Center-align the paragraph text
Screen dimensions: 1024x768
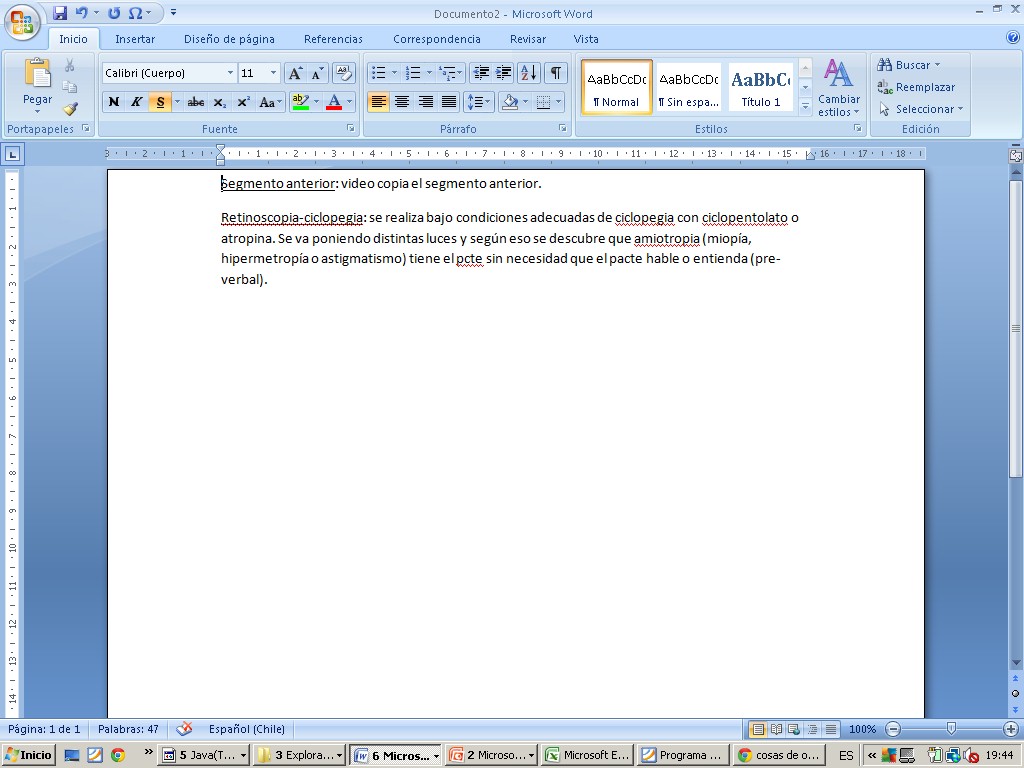point(402,102)
